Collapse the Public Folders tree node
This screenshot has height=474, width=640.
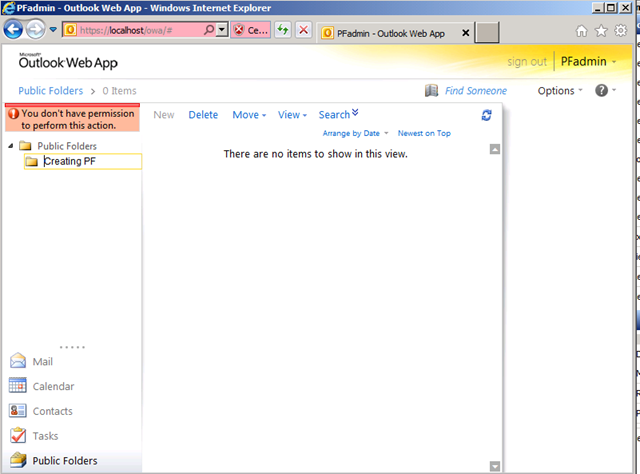coord(11,146)
